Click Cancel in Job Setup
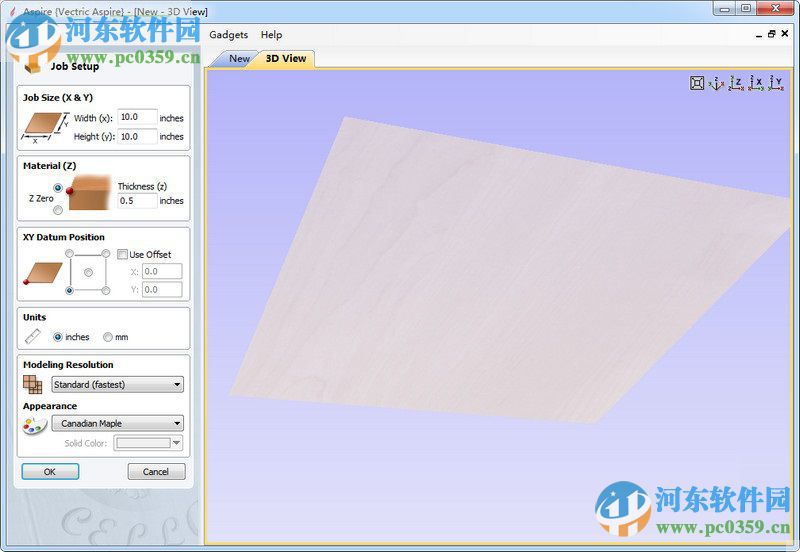The height and width of the screenshot is (552, 800). pos(156,471)
